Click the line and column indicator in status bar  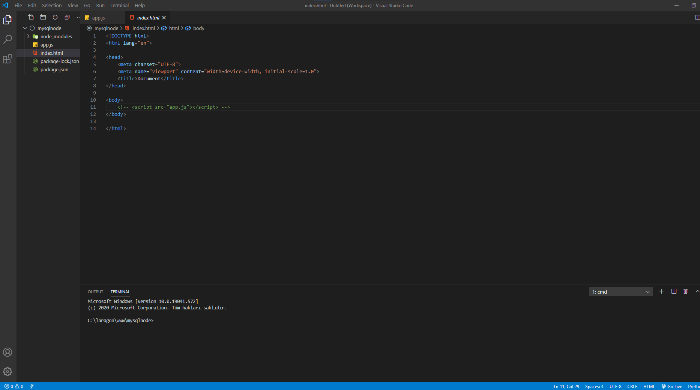click(x=566, y=386)
